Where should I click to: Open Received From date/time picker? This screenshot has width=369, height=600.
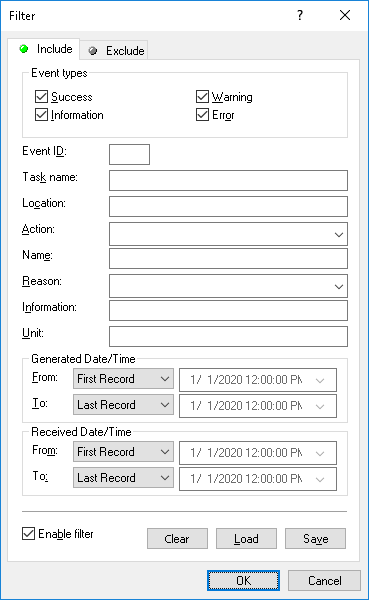(258, 453)
